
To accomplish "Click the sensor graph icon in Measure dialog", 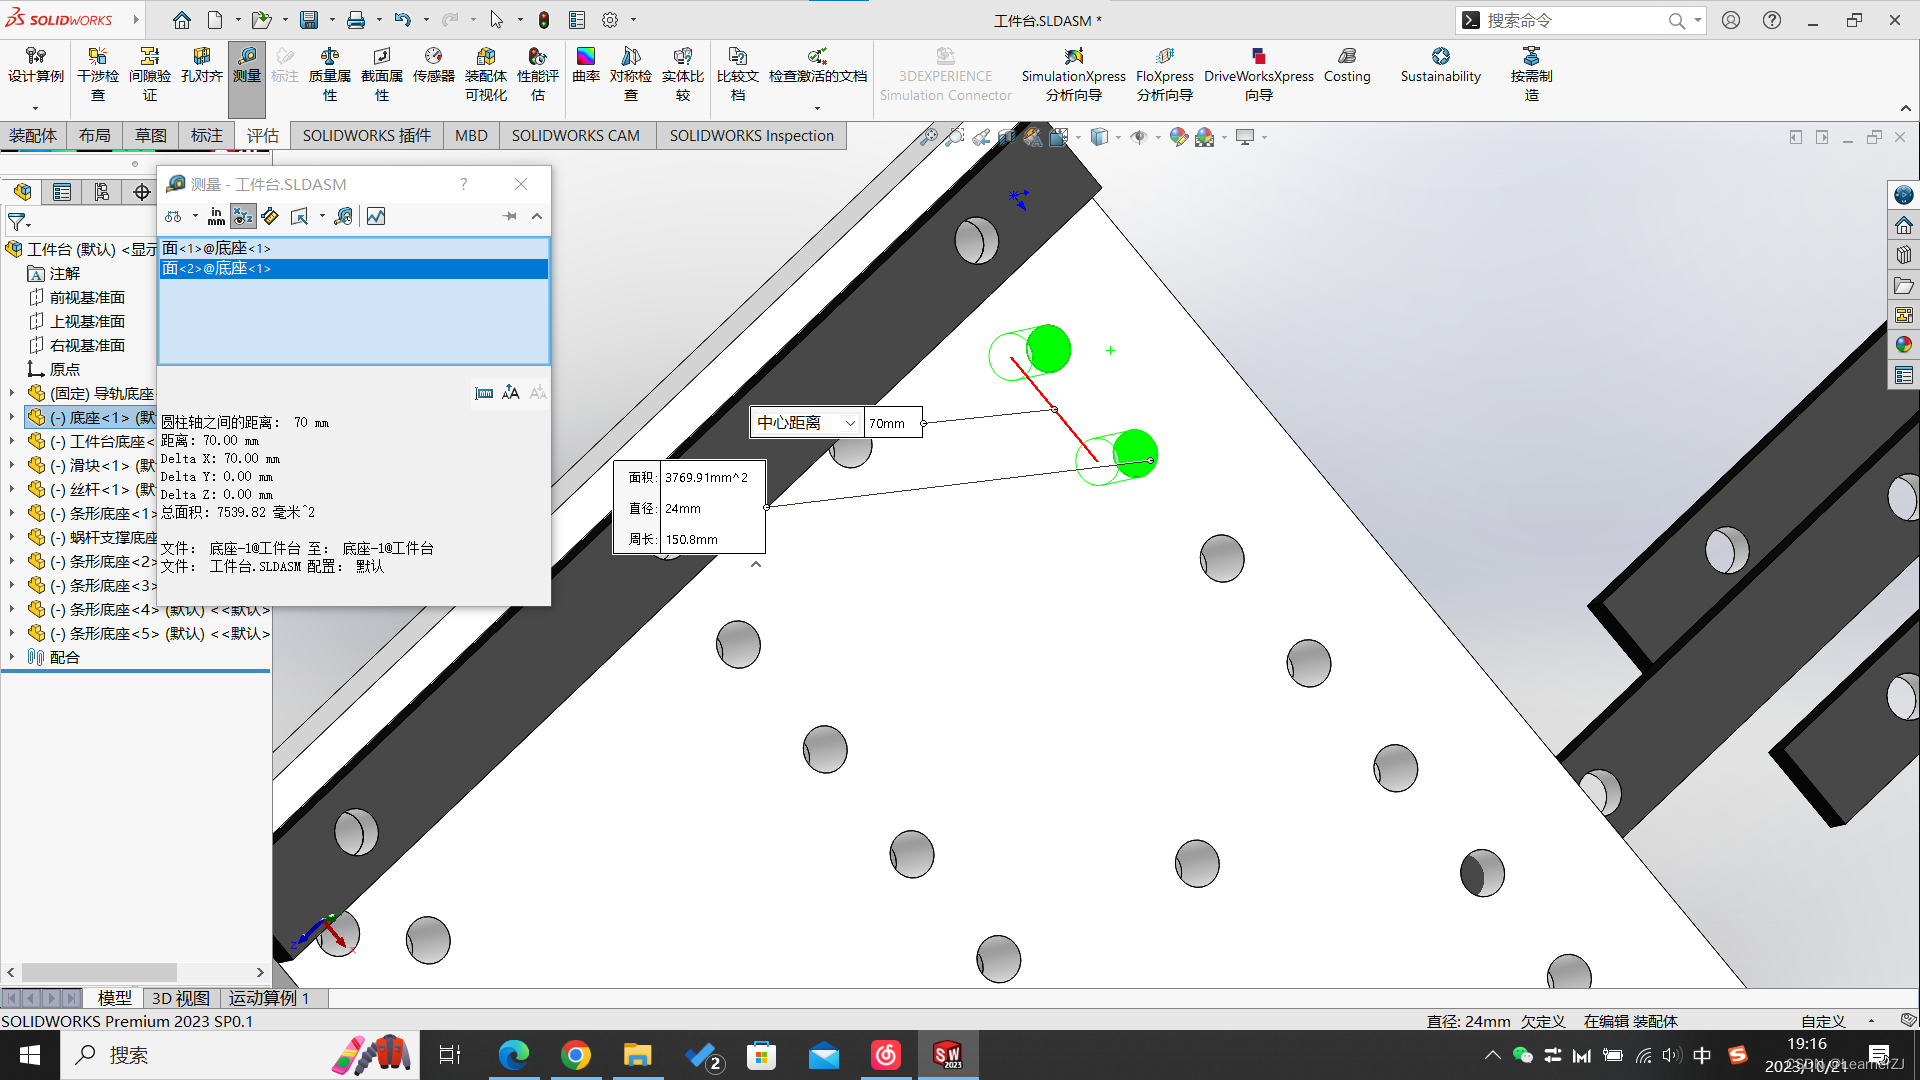I will tap(376, 216).
